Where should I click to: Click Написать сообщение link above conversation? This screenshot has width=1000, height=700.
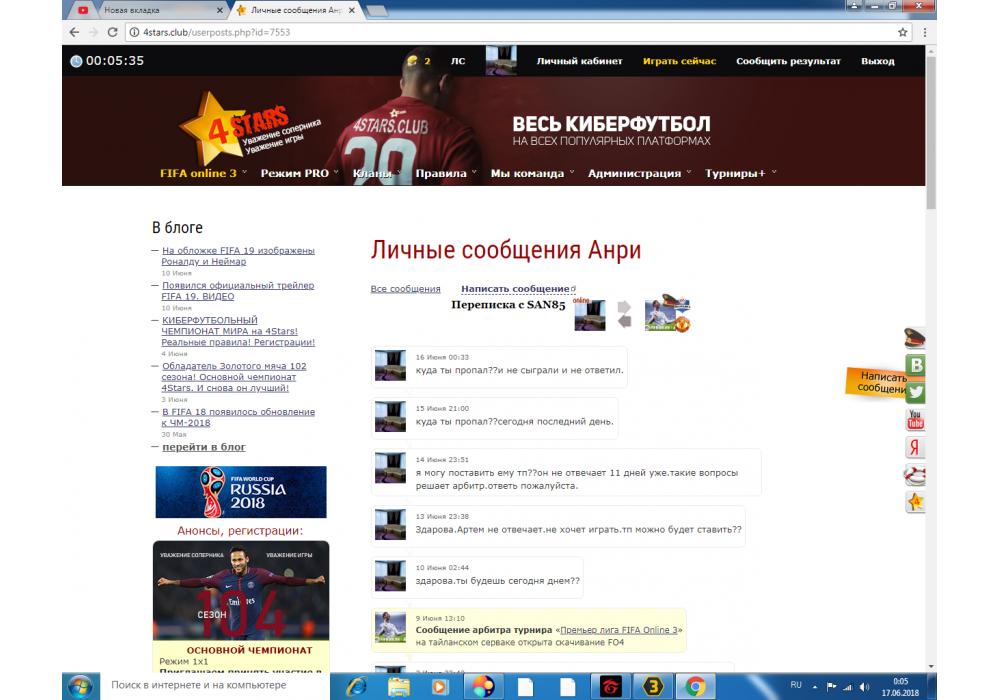(x=515, y=289)
